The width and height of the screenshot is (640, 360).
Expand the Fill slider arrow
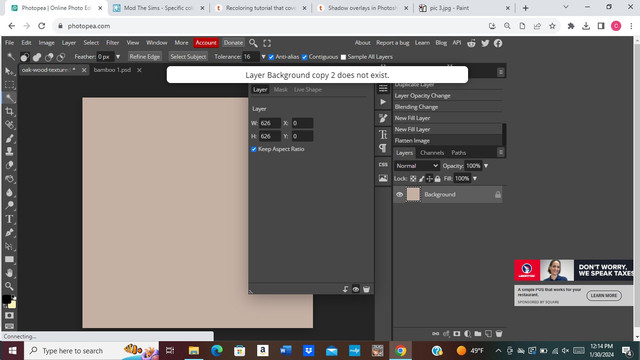pos(475,178)
